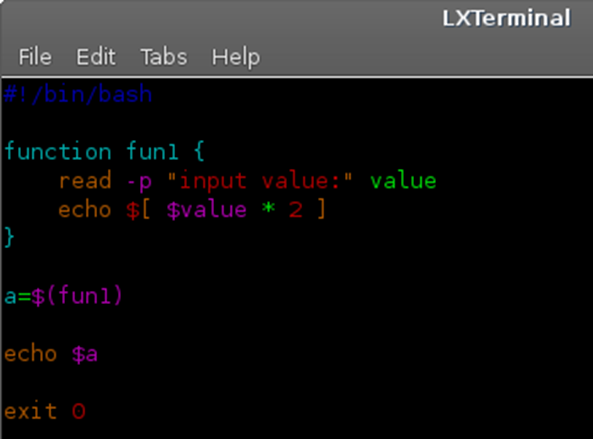Click the $value variable in arithmetic expression
This screenshot has width=593, height=439.
click(206, 210)
